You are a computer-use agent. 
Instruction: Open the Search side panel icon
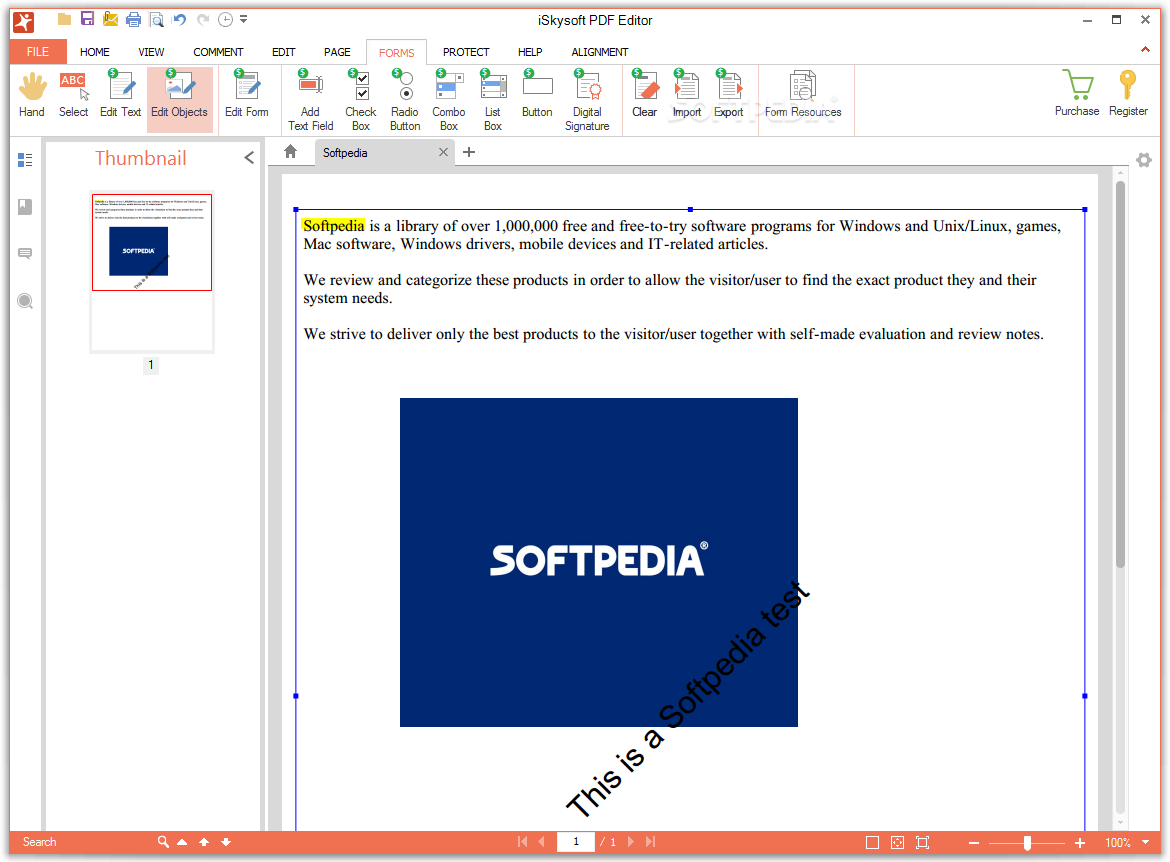point(25,301)
